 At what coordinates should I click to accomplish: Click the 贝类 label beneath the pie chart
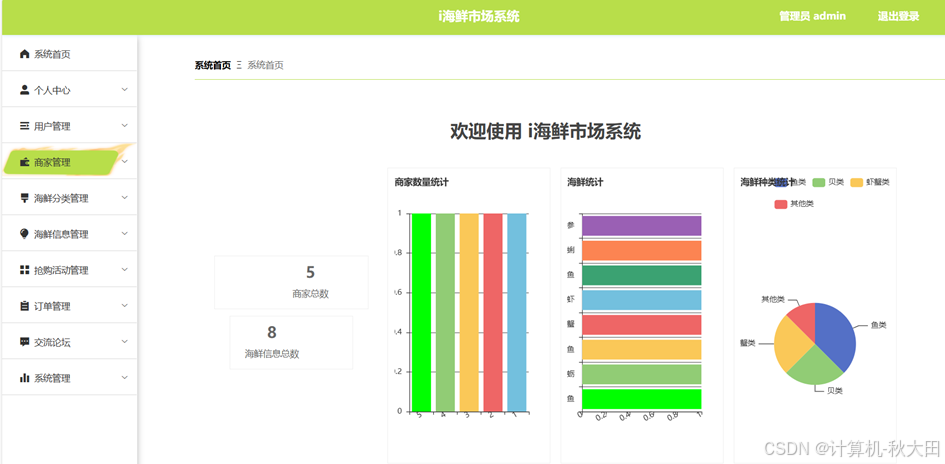(x=835, y=391)
